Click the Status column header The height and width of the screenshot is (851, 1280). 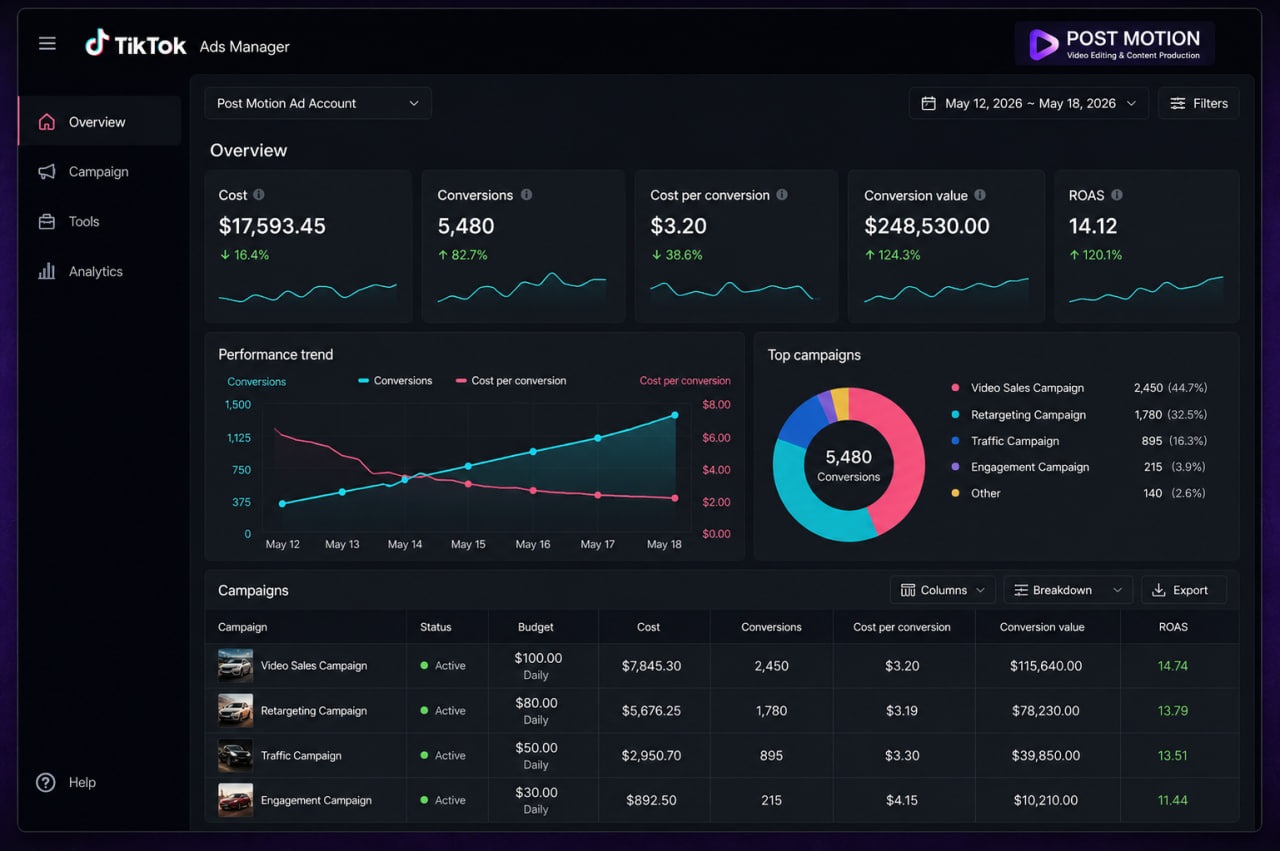436,627
